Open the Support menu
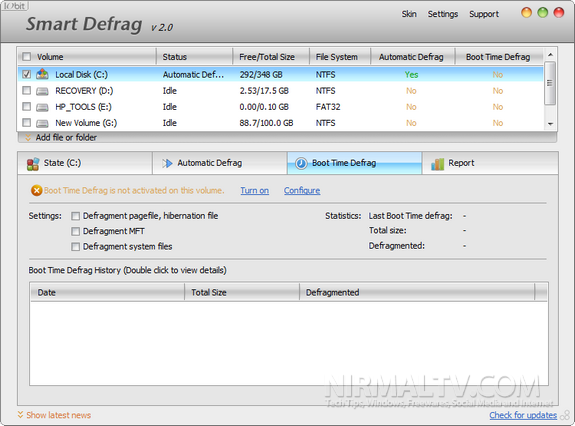Image resolution: width=575 pixels, height=426 pixels. 484,14
